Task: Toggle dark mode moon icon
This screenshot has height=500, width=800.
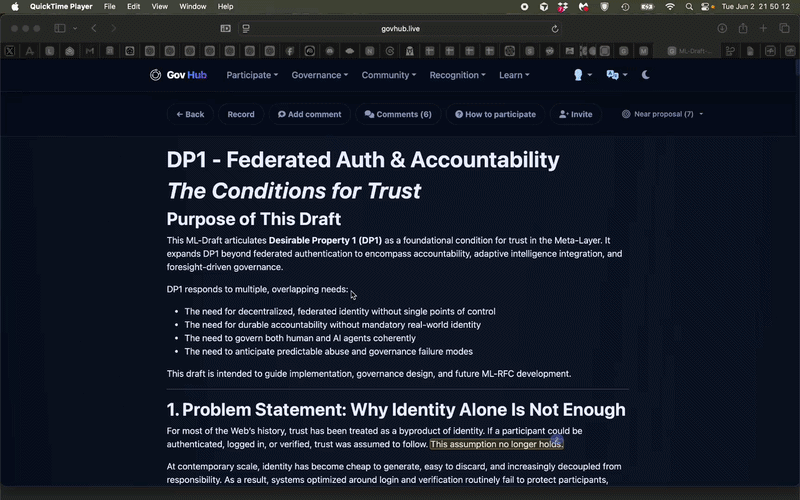Action: 645,75
